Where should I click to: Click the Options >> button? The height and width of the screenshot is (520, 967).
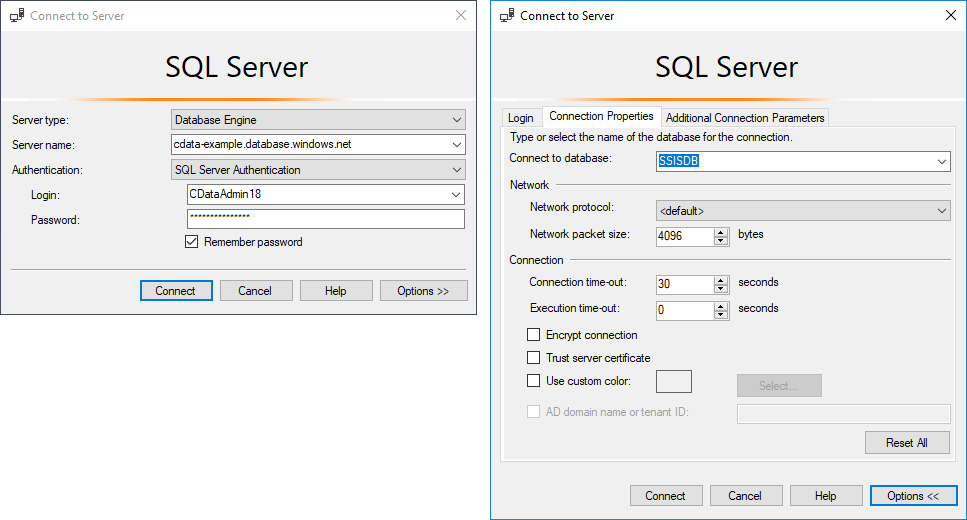tap(423, 291)
